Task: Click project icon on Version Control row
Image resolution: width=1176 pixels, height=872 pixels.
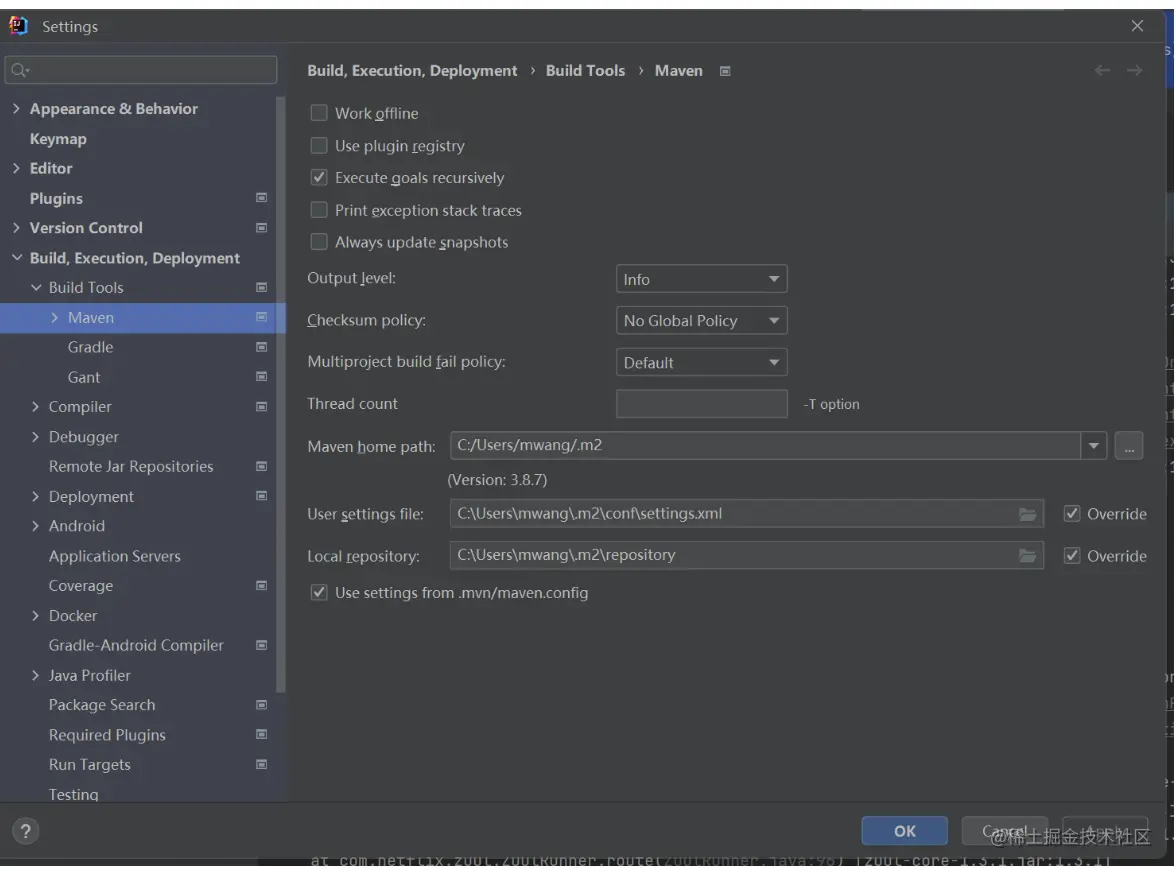Action: [x=261, y=228]
